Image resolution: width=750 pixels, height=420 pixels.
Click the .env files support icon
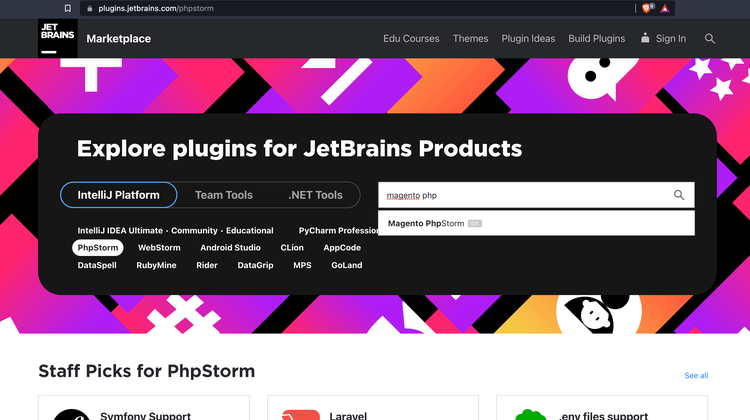coord(530,415)
